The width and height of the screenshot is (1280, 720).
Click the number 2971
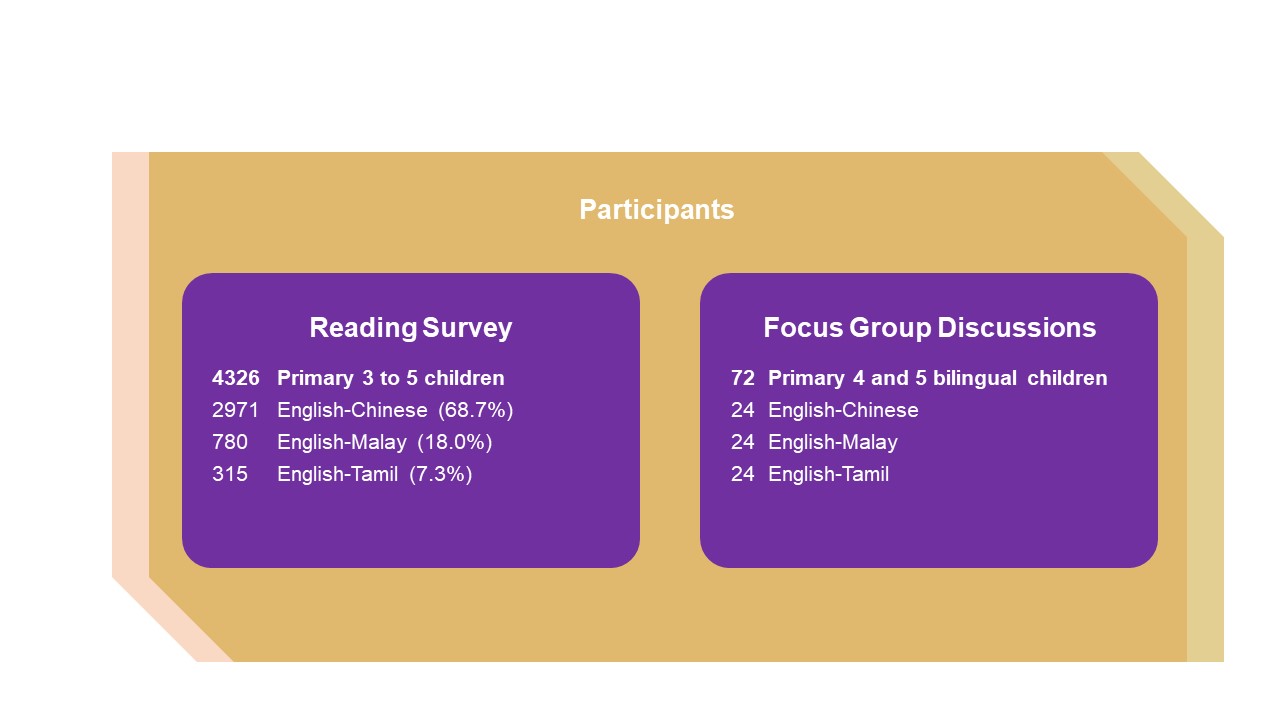236,410
